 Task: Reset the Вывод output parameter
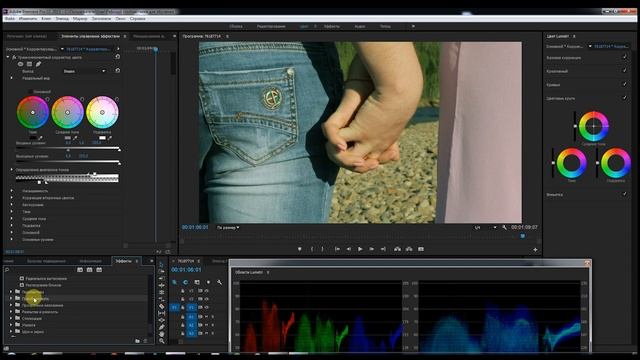point(118,71)
